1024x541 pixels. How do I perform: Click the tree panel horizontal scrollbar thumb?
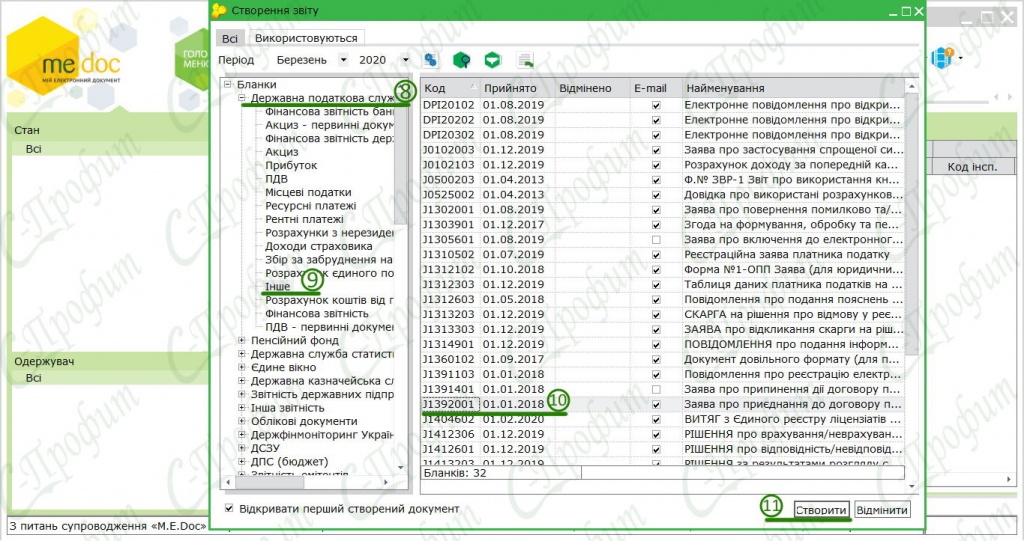(x=269, y=482)
